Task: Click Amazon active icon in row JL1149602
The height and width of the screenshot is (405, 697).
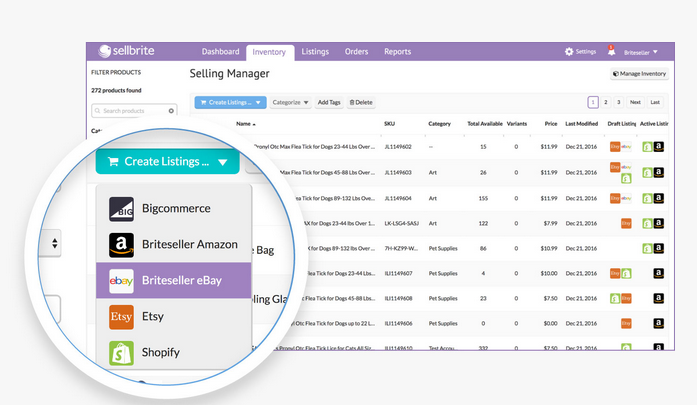Action: [659, 147]
